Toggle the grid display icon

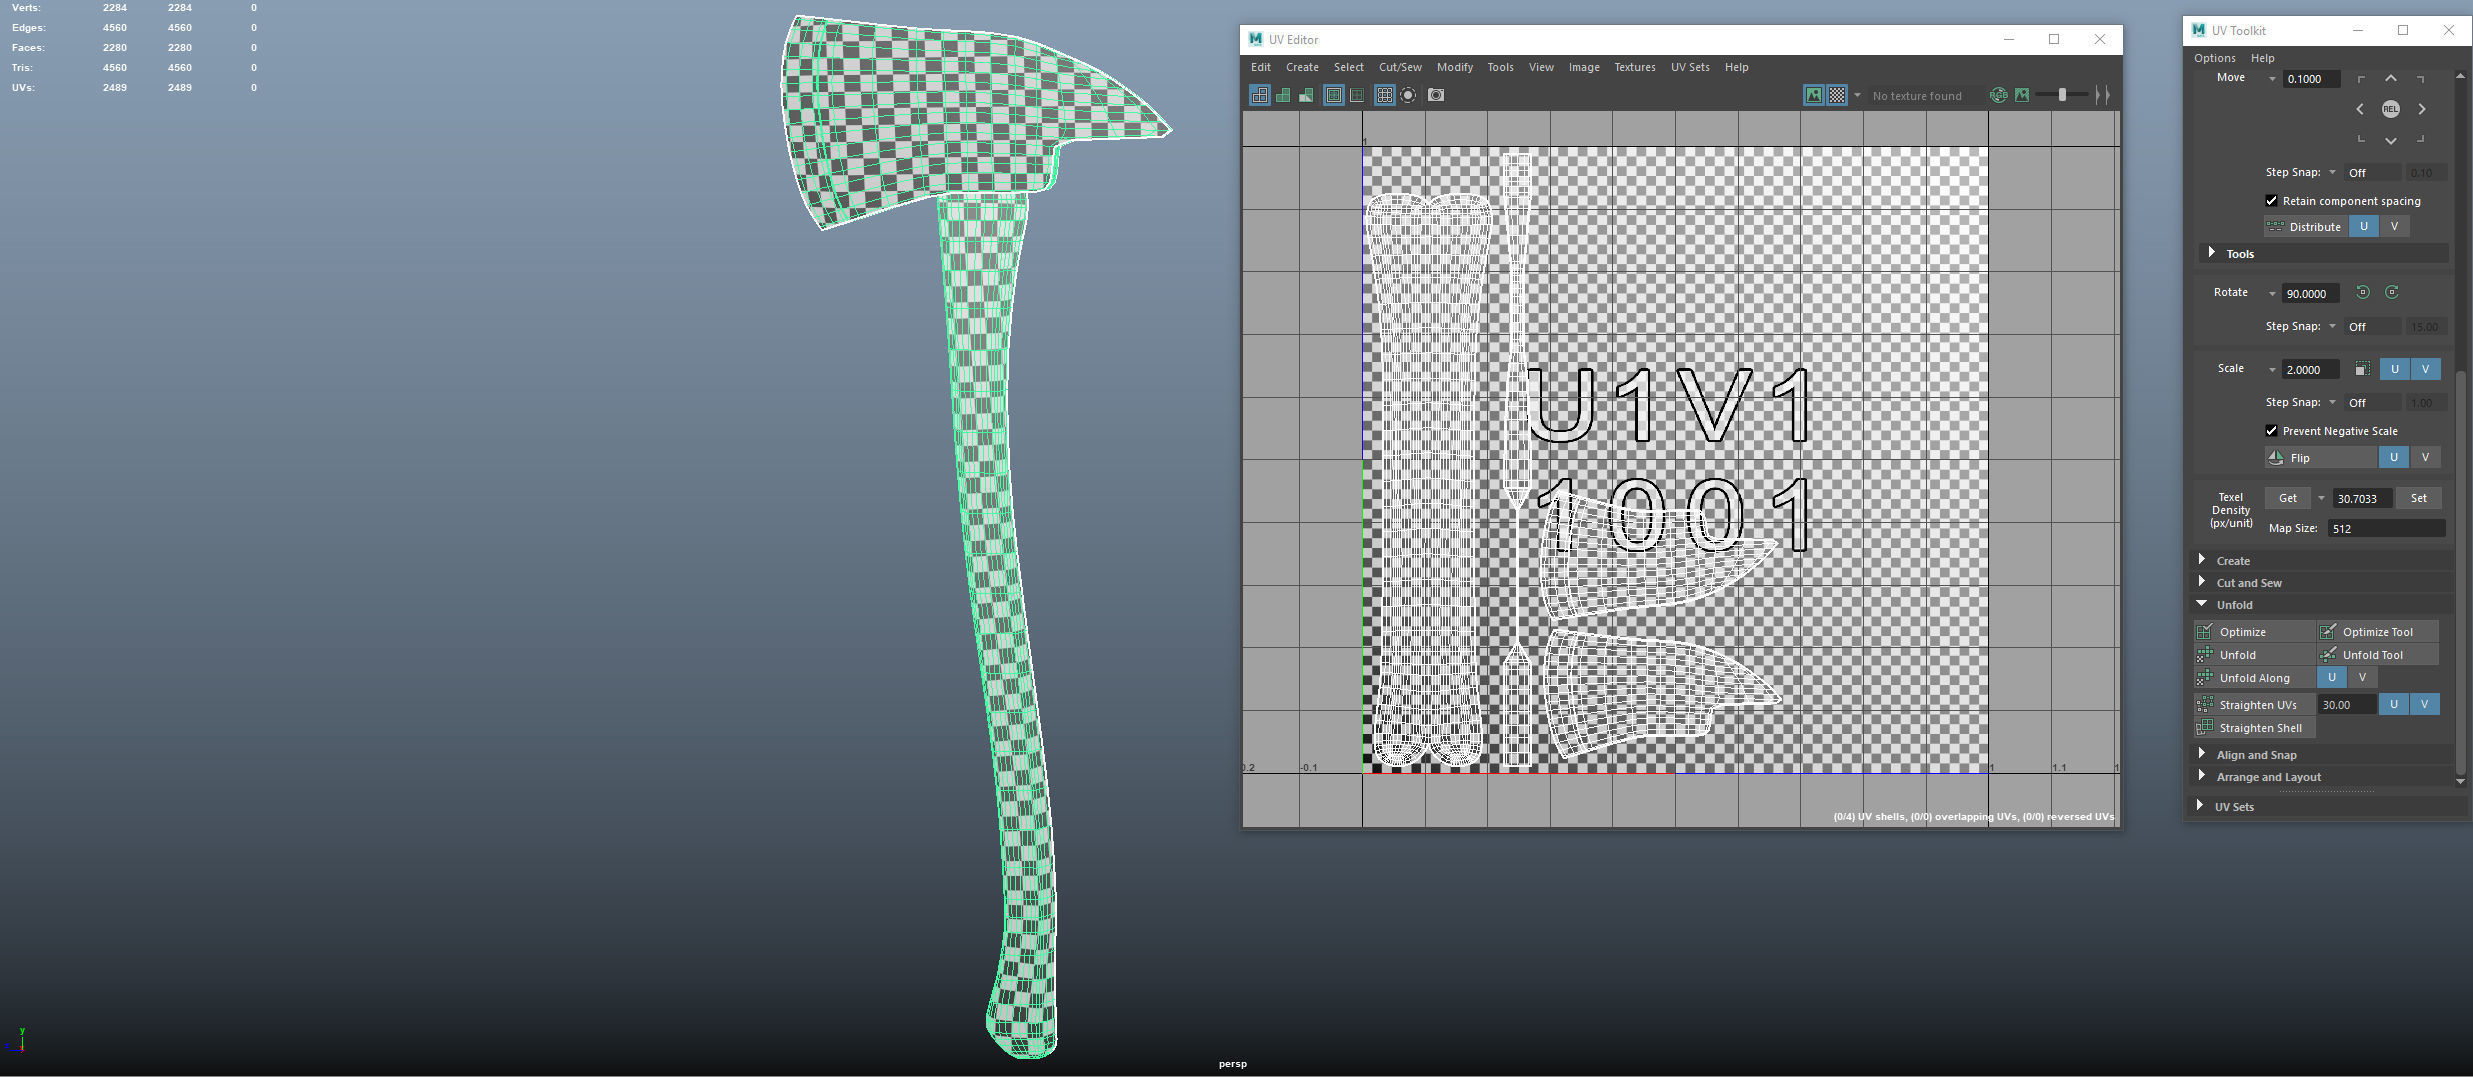1384,95
